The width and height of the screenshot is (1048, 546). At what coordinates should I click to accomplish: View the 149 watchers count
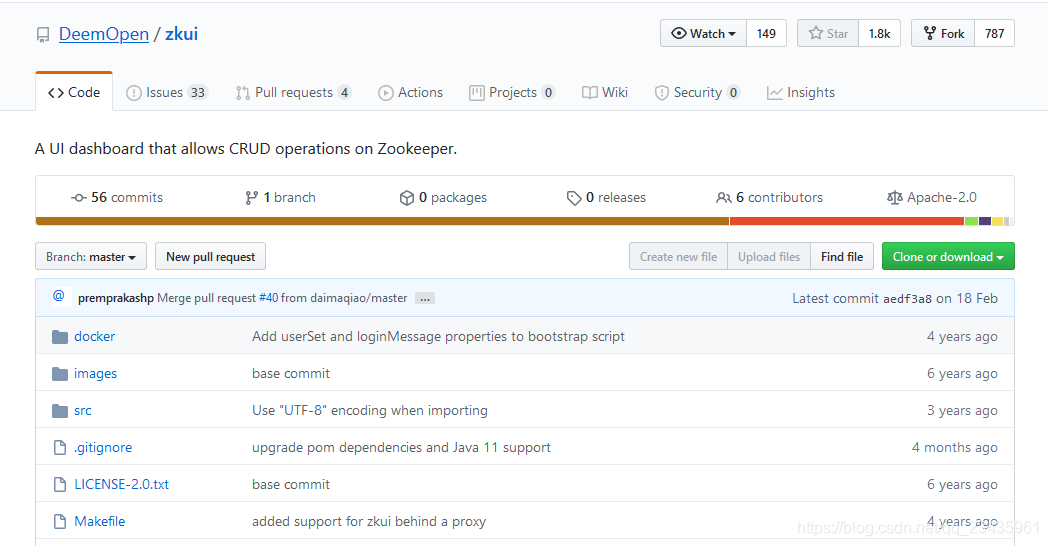(766, 33)
